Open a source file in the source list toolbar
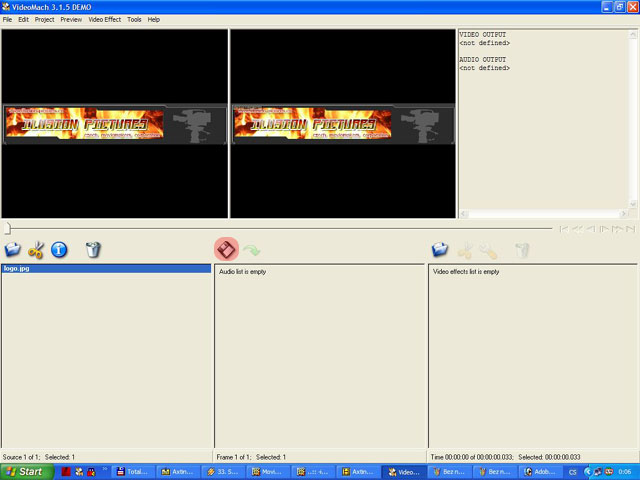 [12, 249]
